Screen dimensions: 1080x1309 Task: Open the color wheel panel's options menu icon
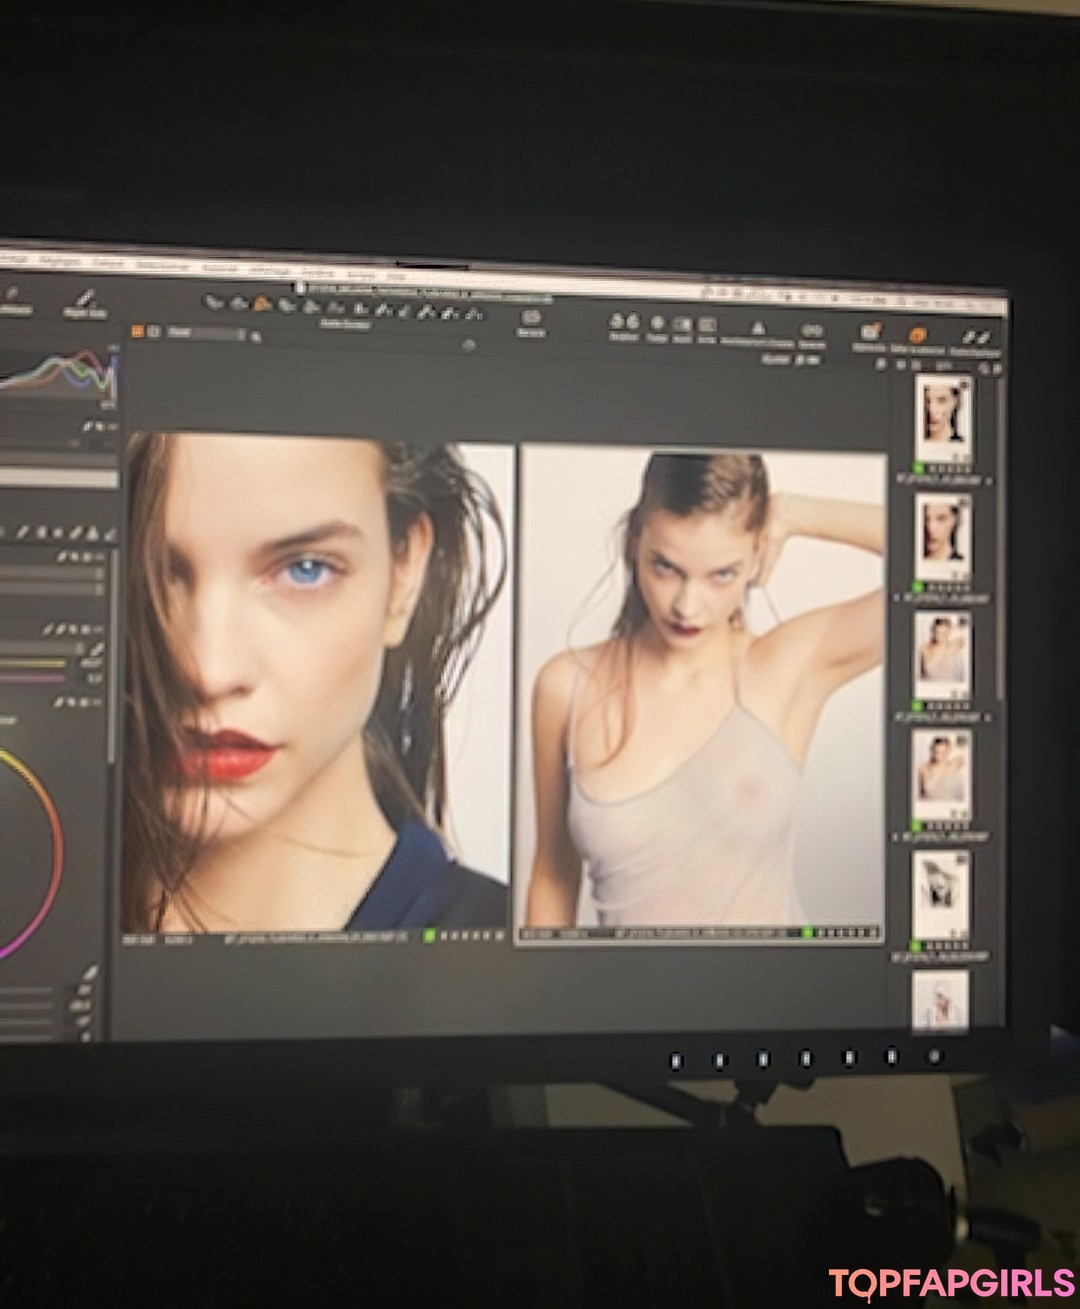[98, 702]
